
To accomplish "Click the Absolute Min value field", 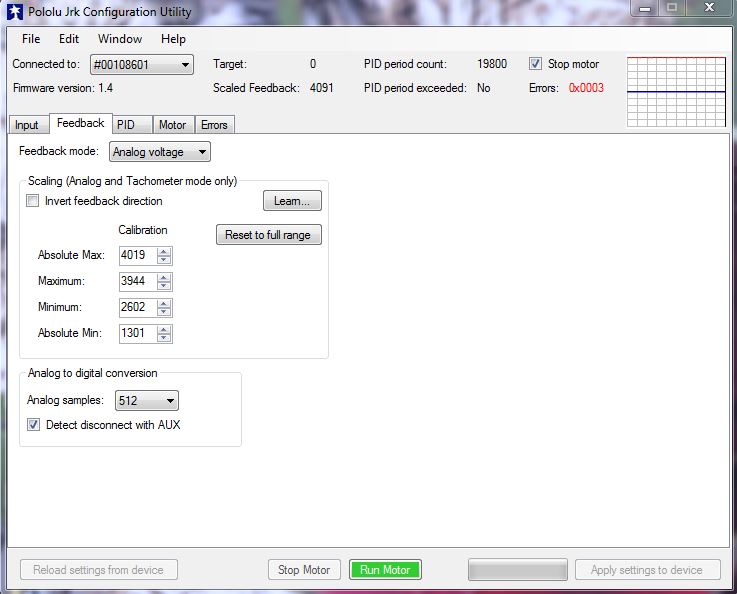I will [138, 333].
